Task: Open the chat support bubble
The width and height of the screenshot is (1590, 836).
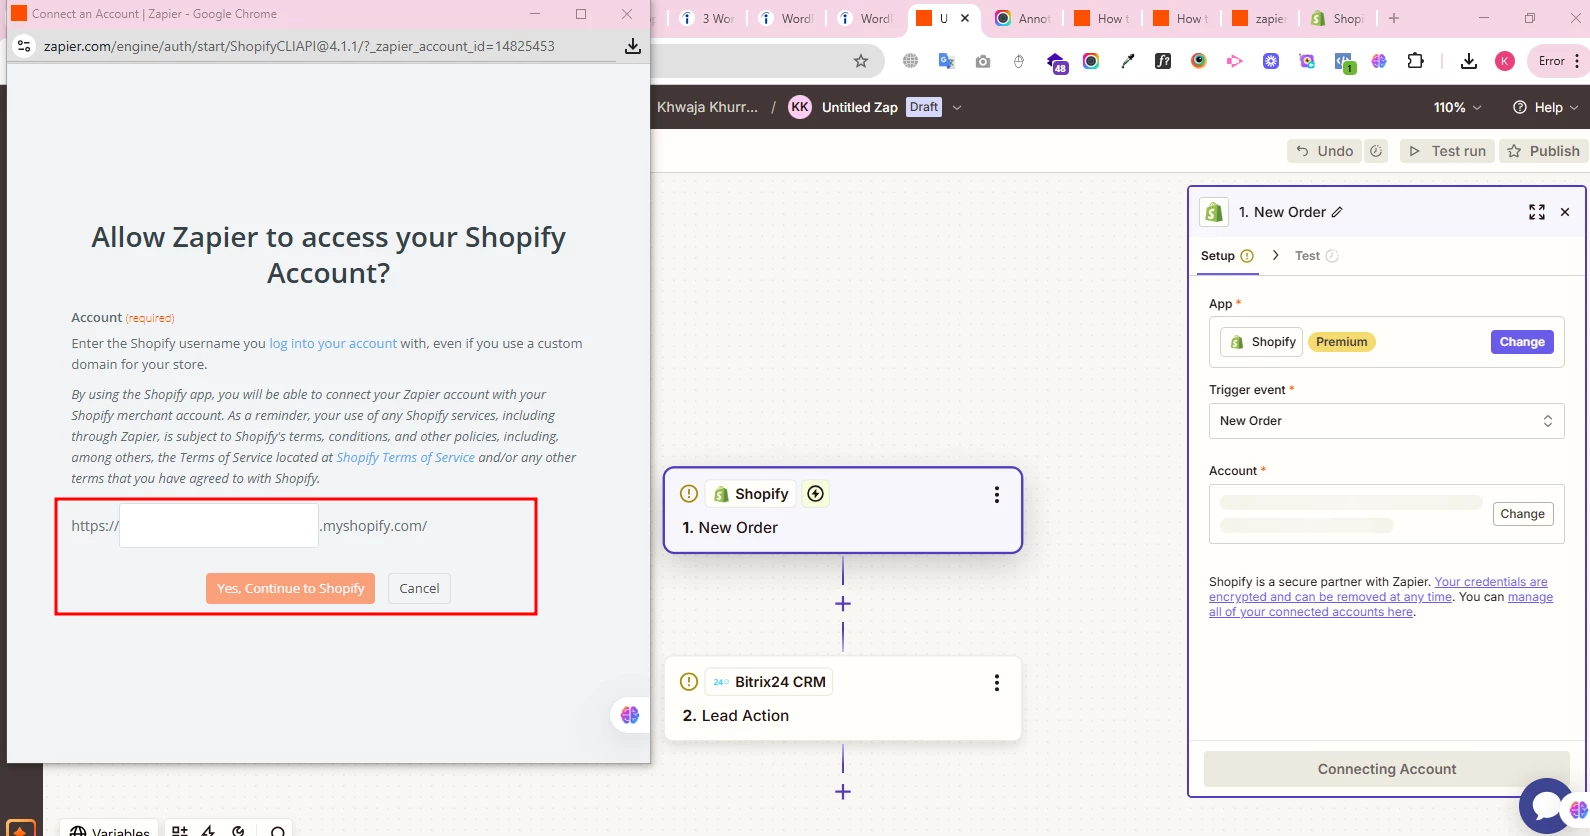Action: pos(1544,805)
